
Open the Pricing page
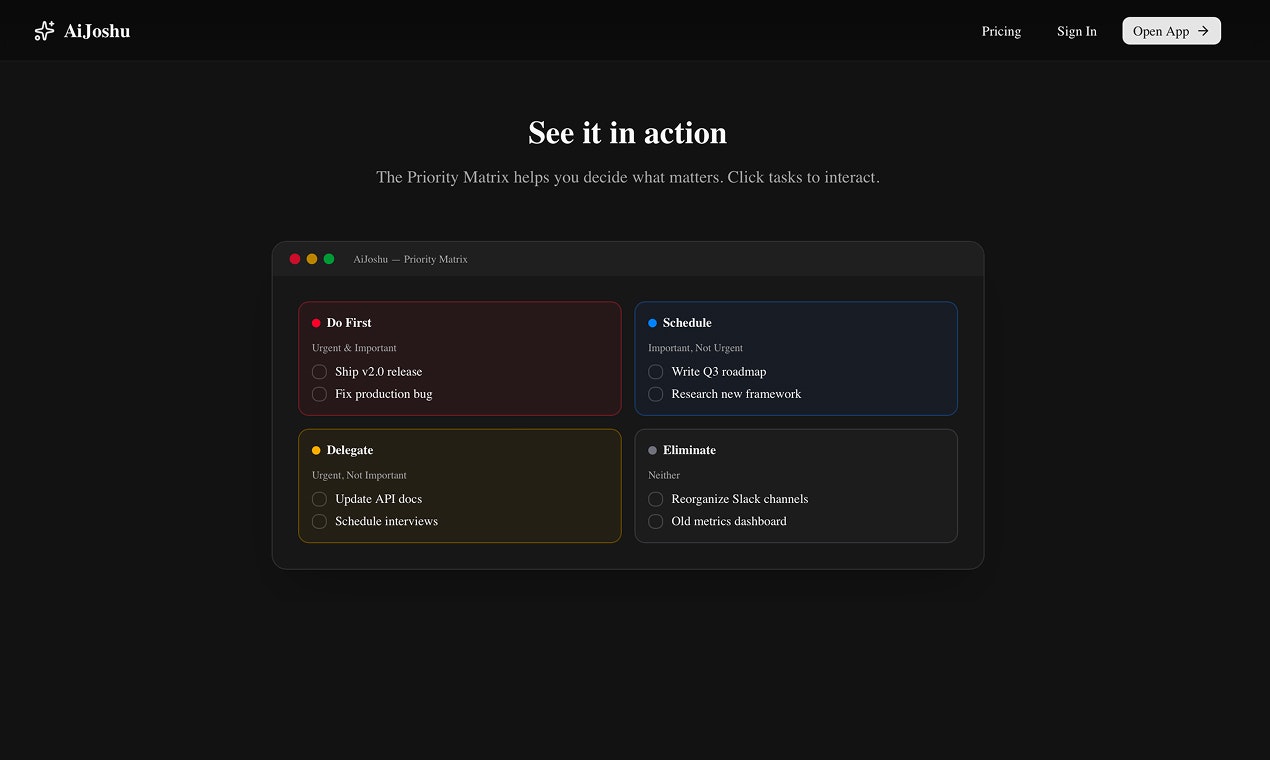(1001, 31)
